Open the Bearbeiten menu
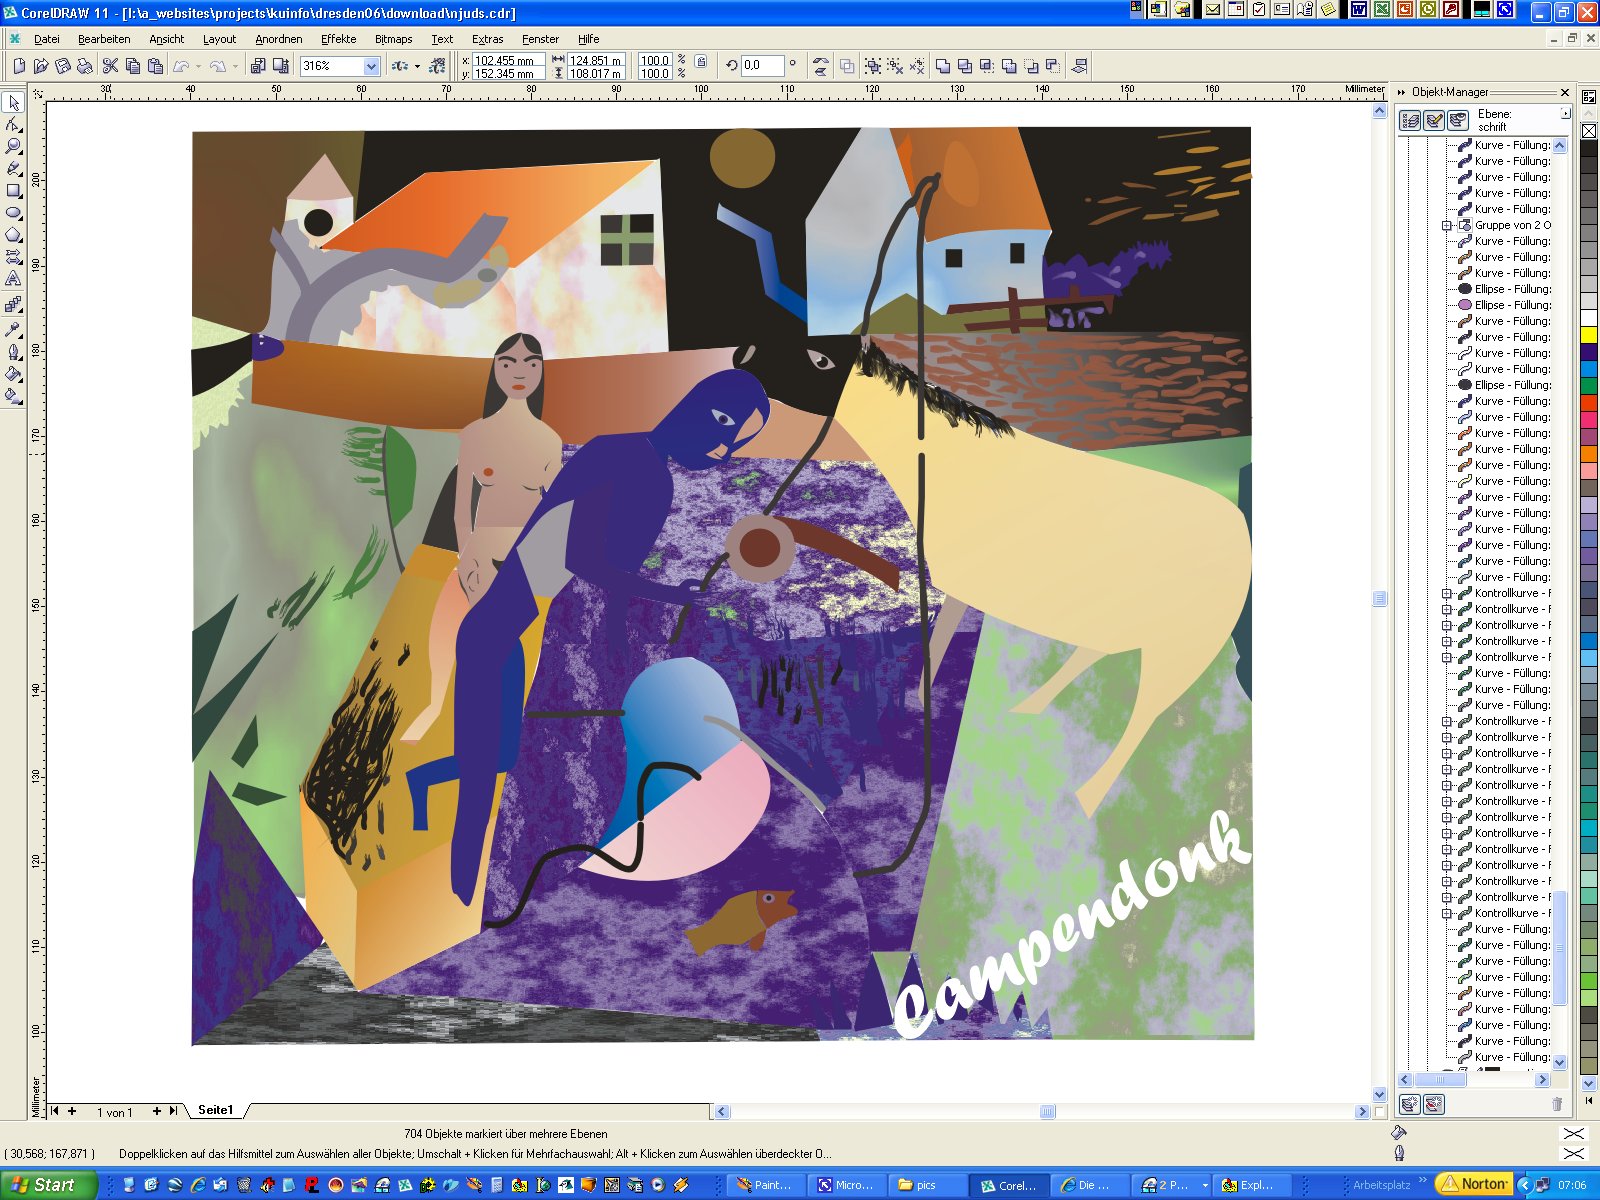The image size is (1600, 1200). pyautogui.click(x=104, y=39)
